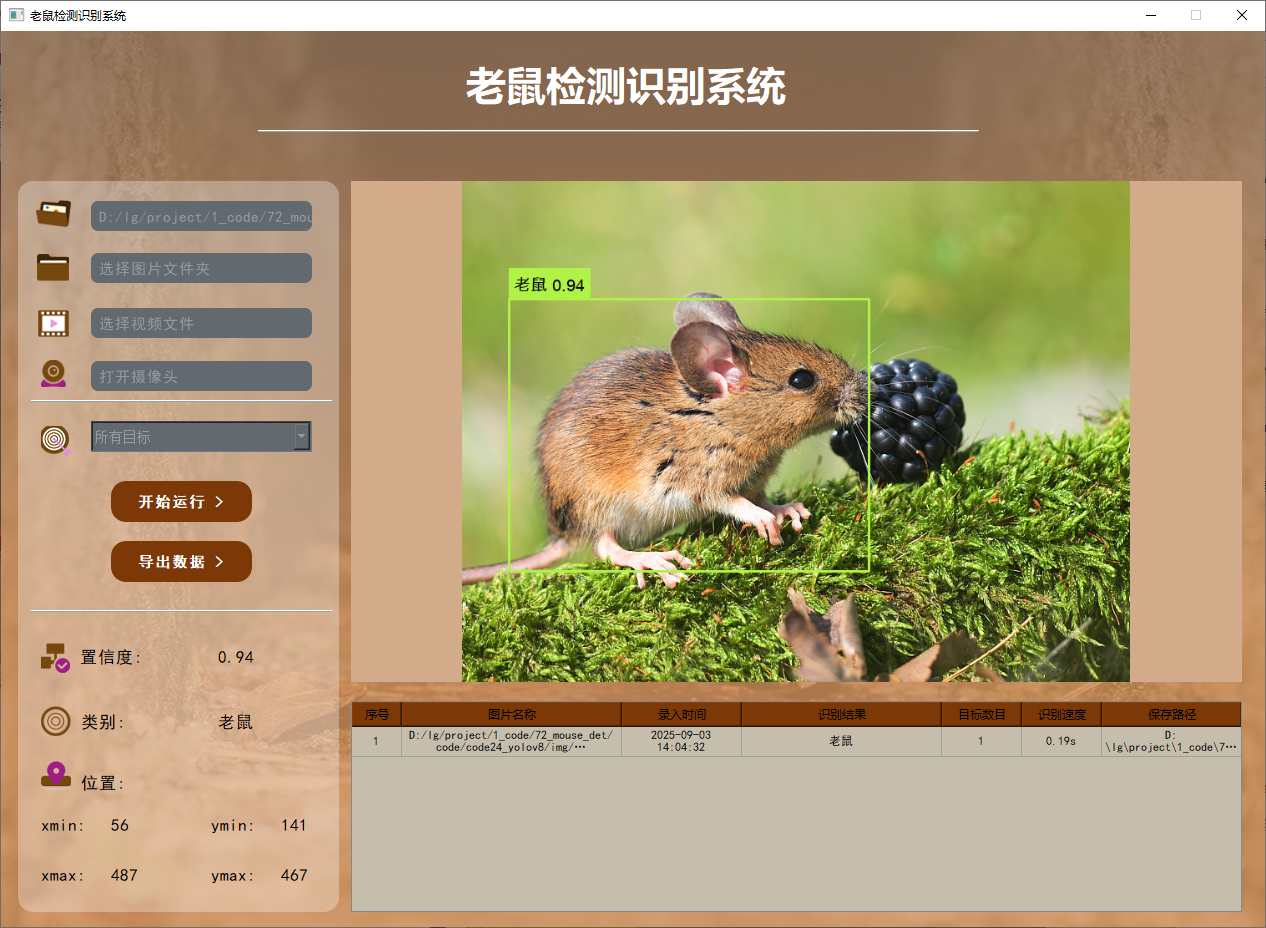1266x928 pixels.
Task: Close the 老鼠检测识别系统 window
Action: 1242,15
